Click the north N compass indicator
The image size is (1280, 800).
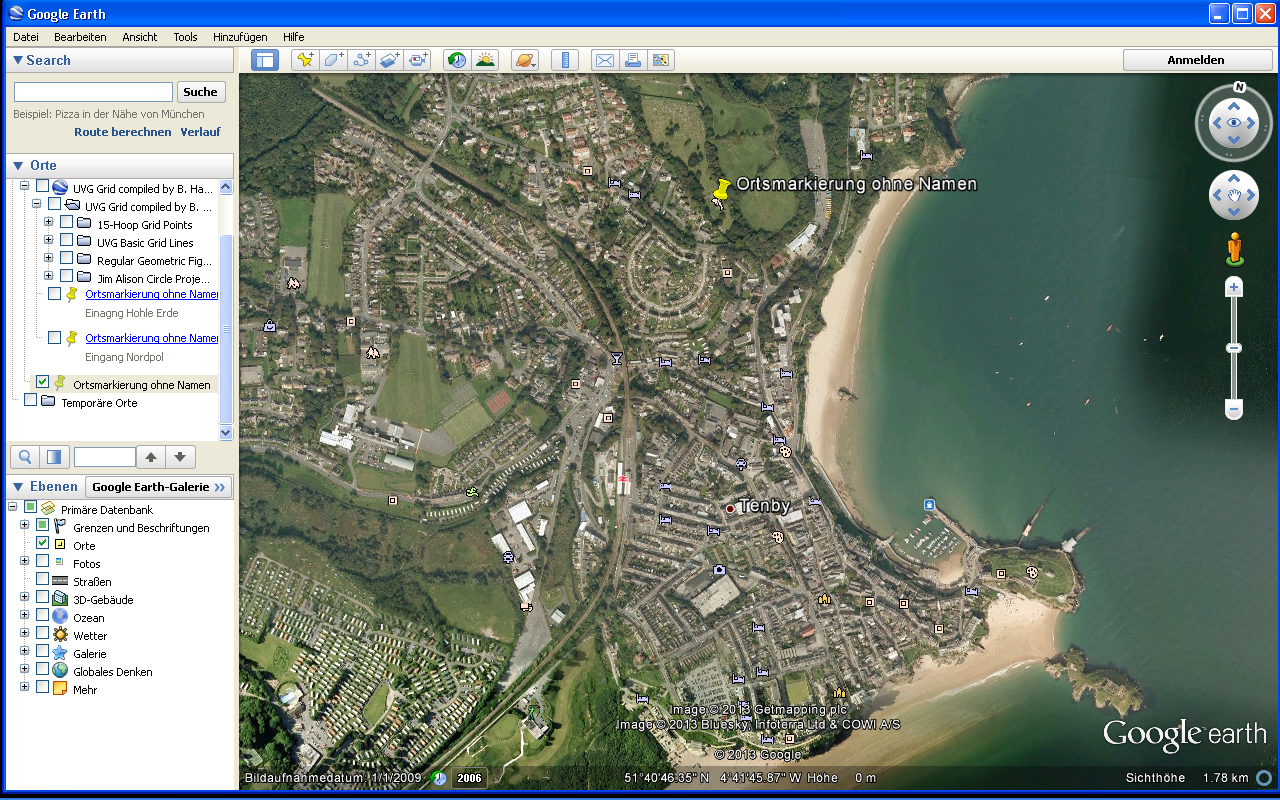coord(1240,87)
